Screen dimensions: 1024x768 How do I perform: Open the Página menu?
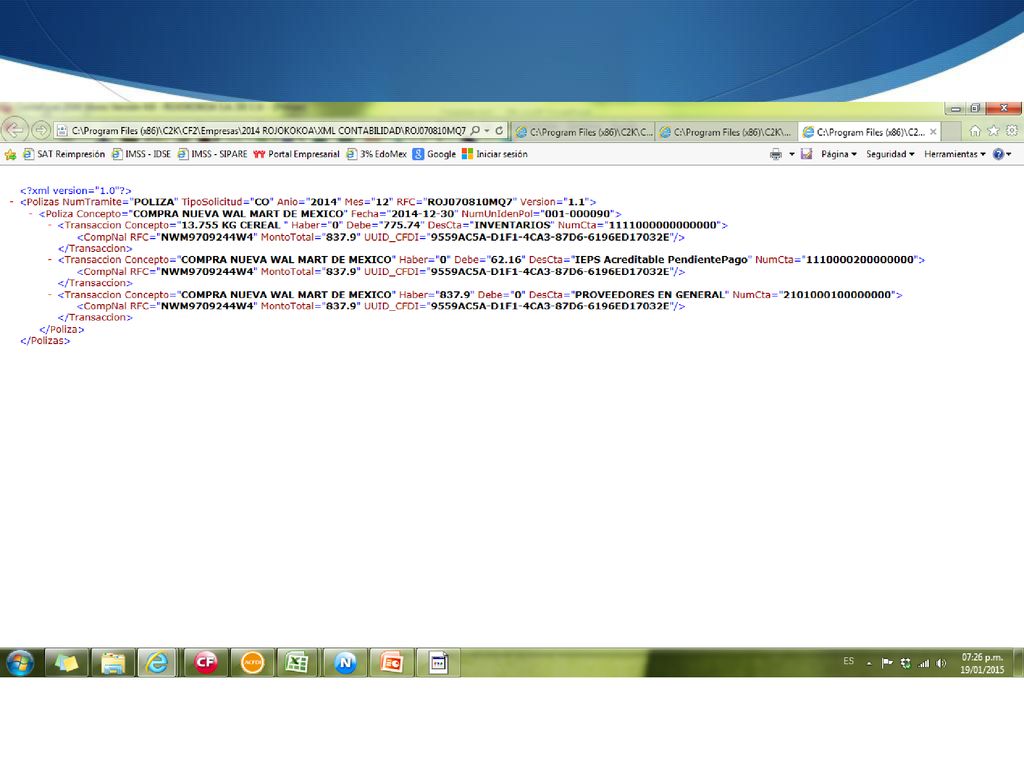(839, 154)
